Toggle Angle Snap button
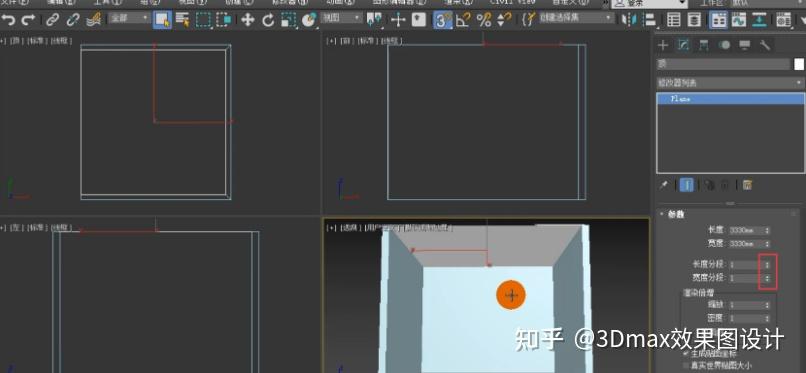This screenshot has height=373, width=806. (x=463, y=20)
